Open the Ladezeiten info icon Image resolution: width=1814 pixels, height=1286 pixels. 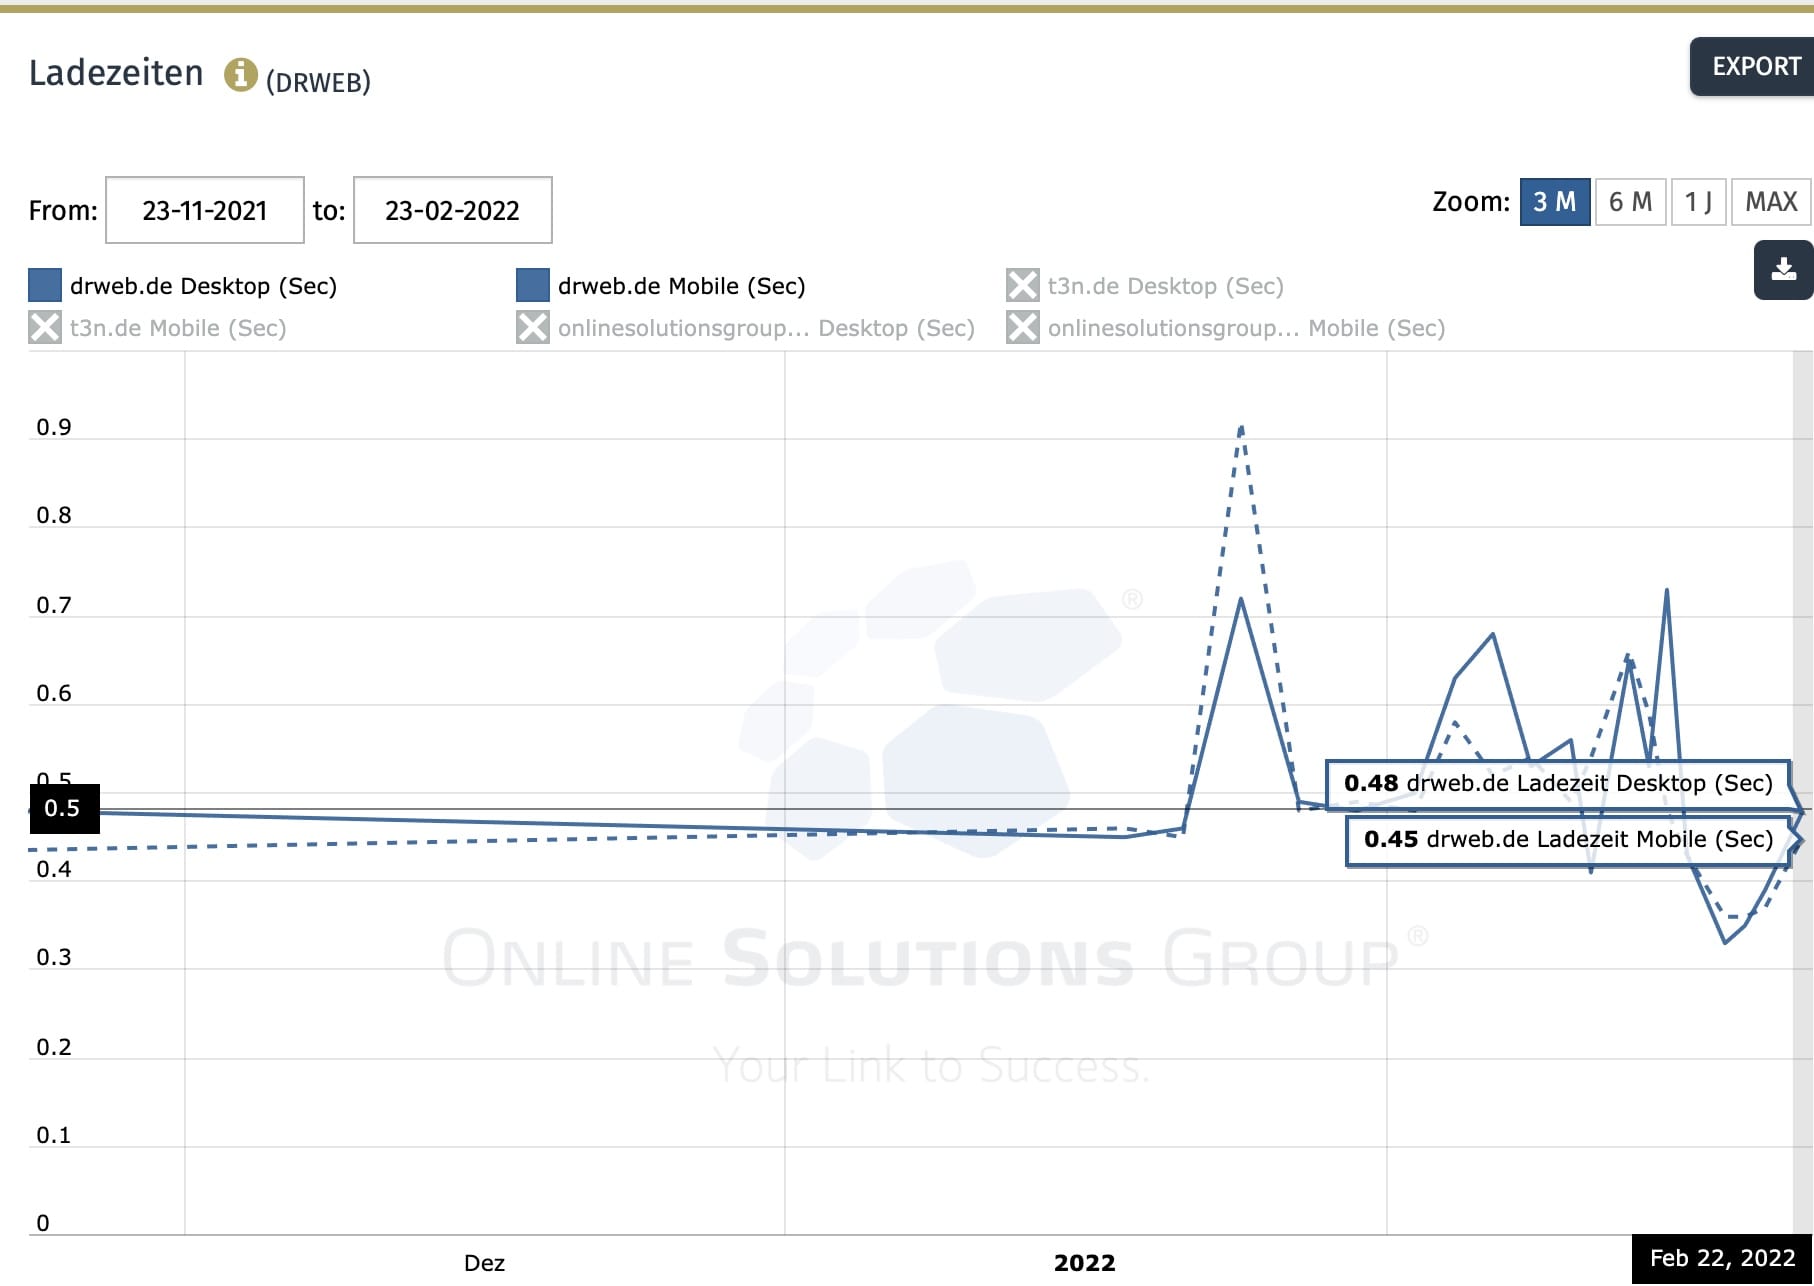click(x=240, y=74)
